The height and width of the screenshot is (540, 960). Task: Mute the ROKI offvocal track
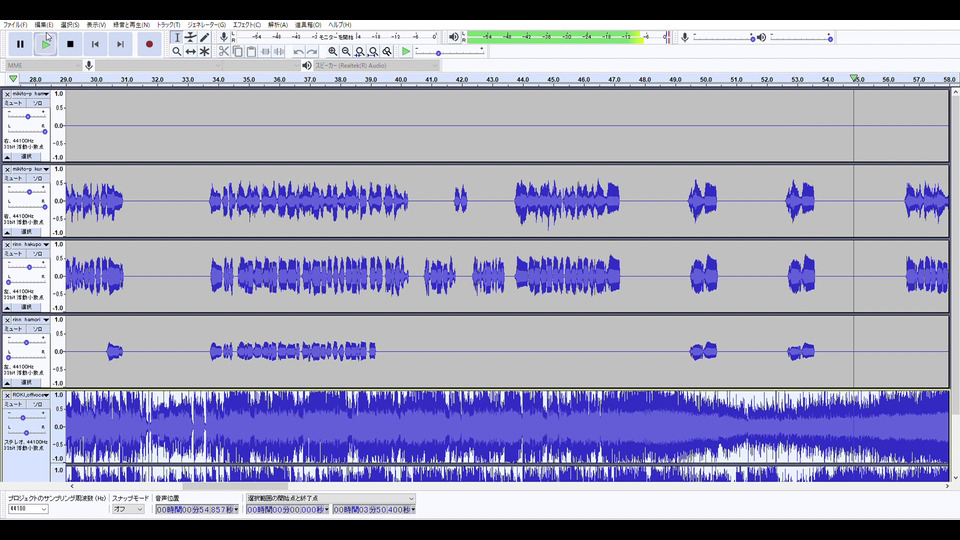coord(13,405)
